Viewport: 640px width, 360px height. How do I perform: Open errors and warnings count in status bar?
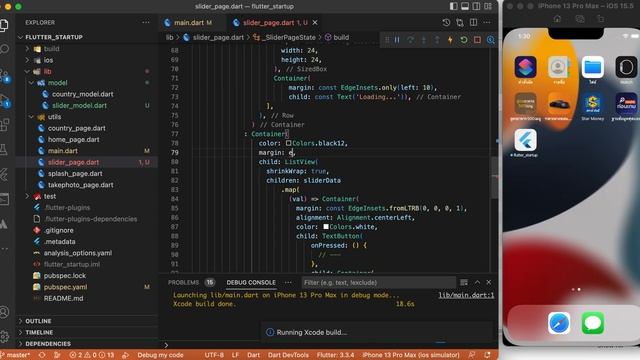pos(91,355)
